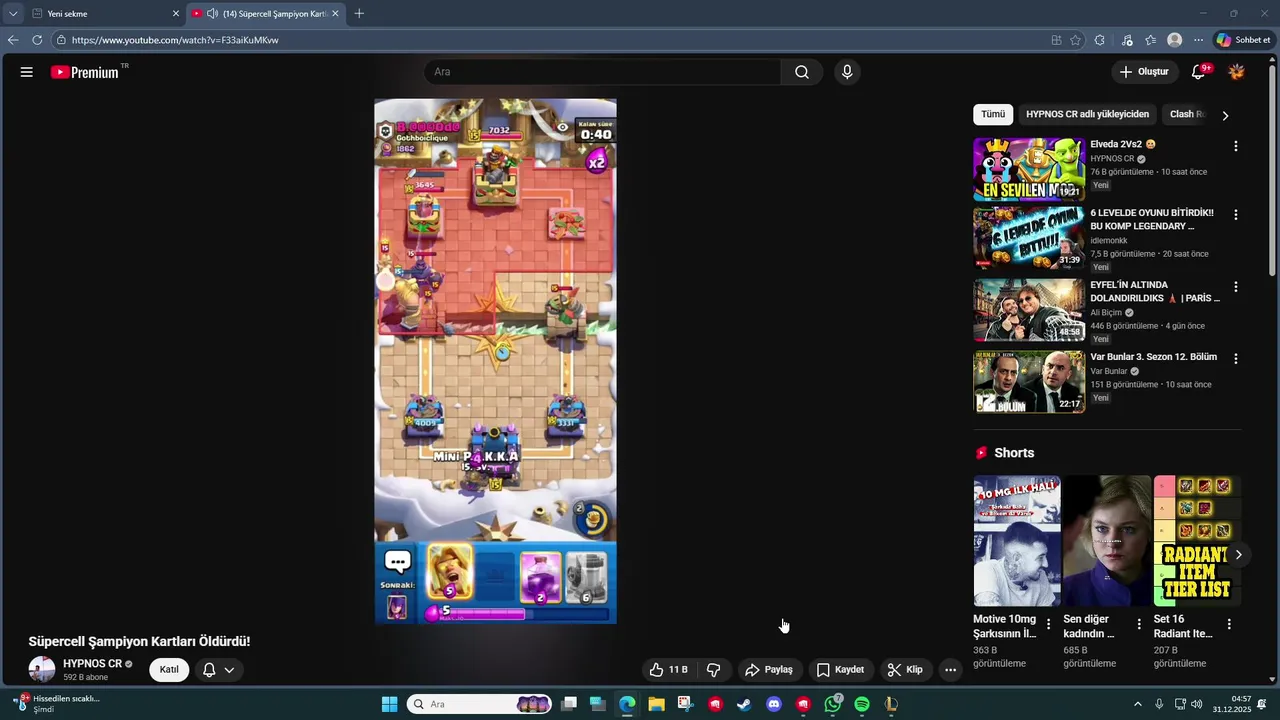Open 'EYFEL'İN ALTINDA DOLANDIRILDIKS' thumbnail
The image size is (1280, 720).
click(x=1029, y=310)
